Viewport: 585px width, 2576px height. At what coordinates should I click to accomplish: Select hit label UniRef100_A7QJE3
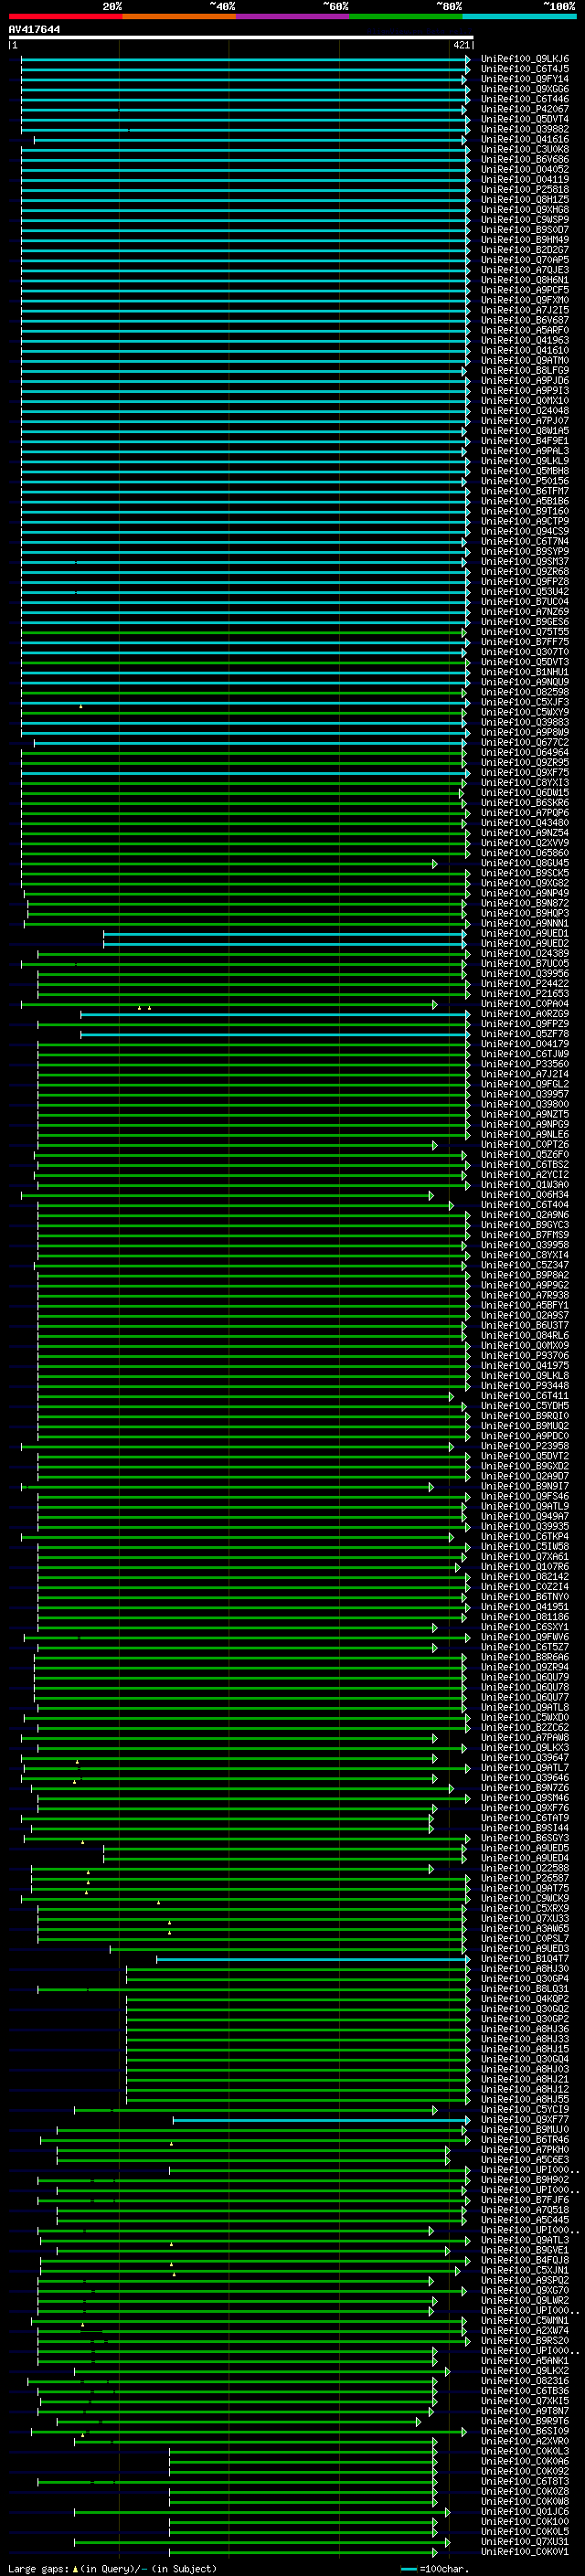tap(524, 270)
